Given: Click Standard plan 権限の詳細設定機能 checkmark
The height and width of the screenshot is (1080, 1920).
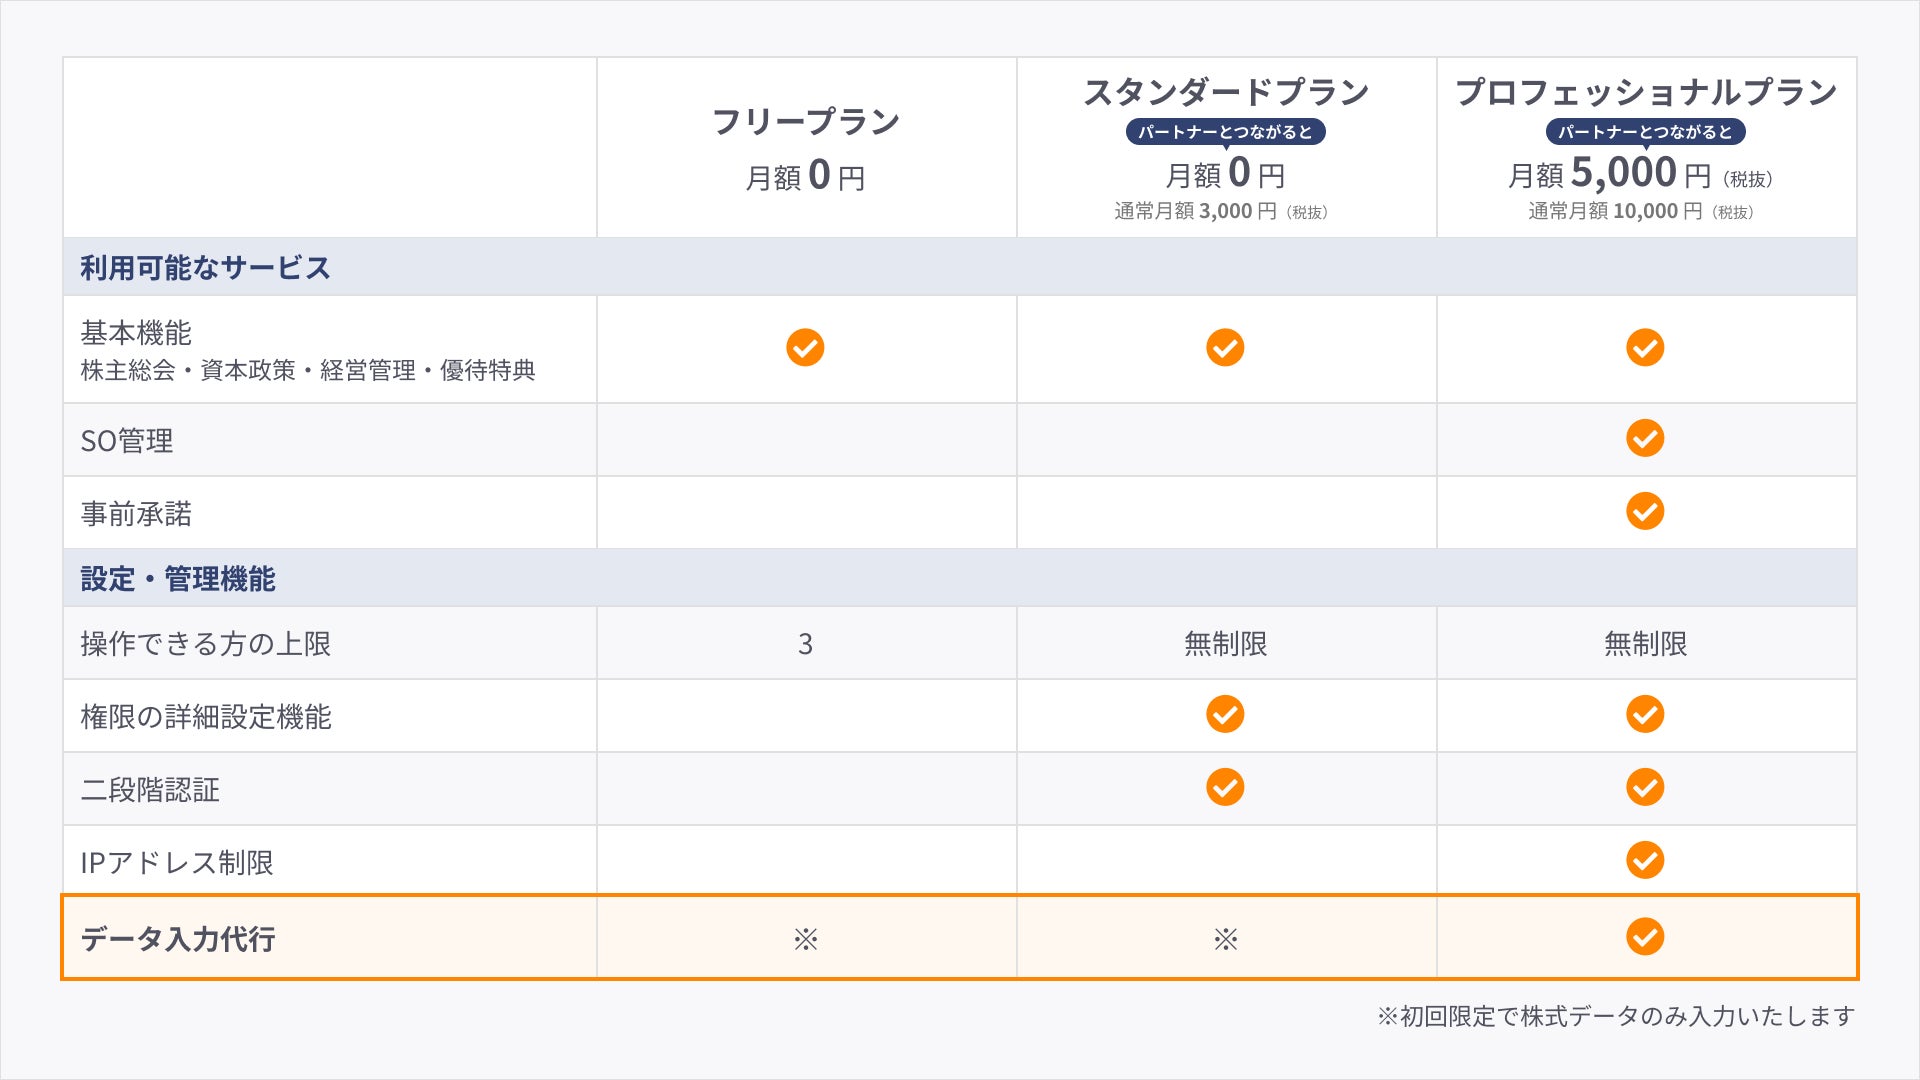Looking at the screenshot, I should [x=1225, y=714].
